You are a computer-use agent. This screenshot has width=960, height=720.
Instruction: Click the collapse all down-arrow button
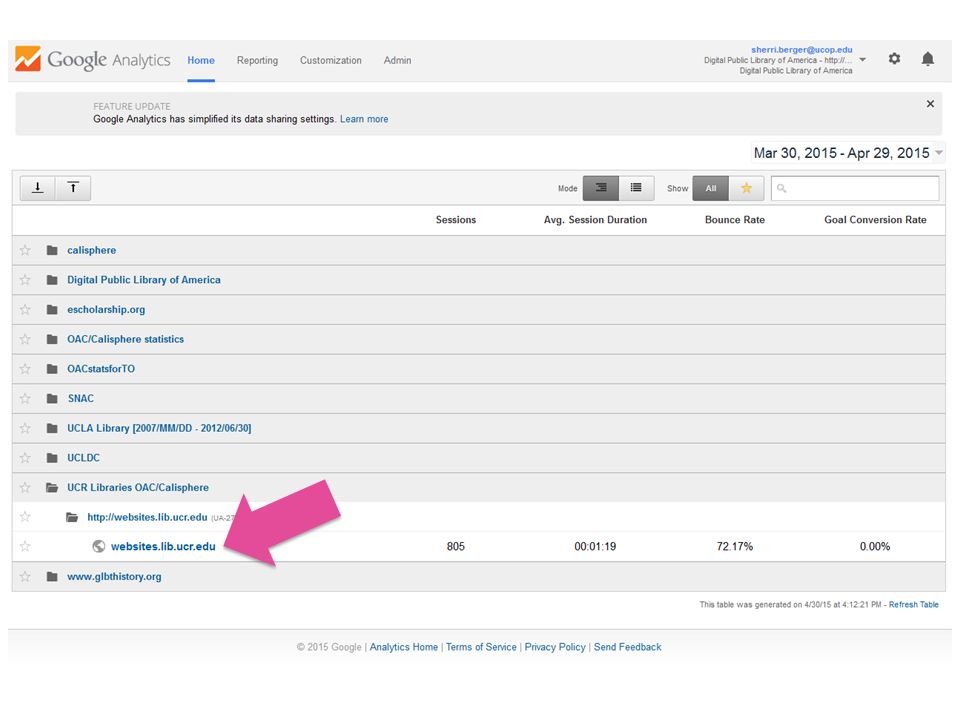click(x=38, y=188)
